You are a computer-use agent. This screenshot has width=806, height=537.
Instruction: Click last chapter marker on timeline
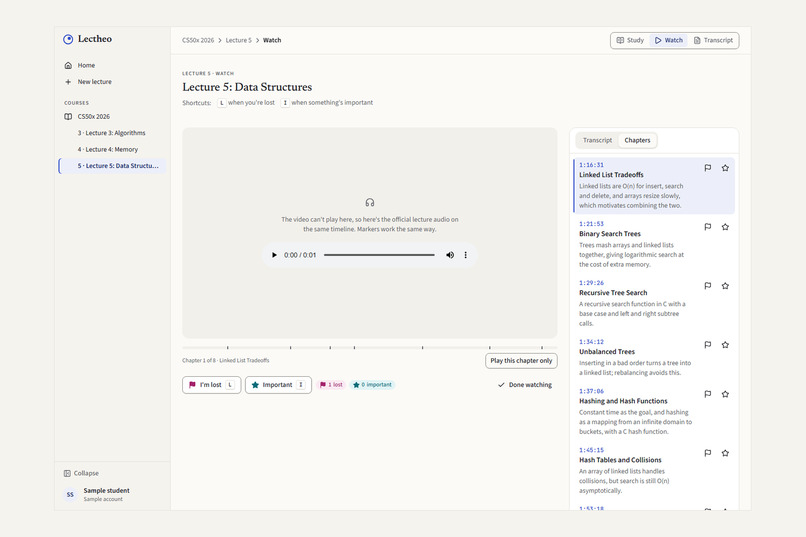tap(542, 348)
